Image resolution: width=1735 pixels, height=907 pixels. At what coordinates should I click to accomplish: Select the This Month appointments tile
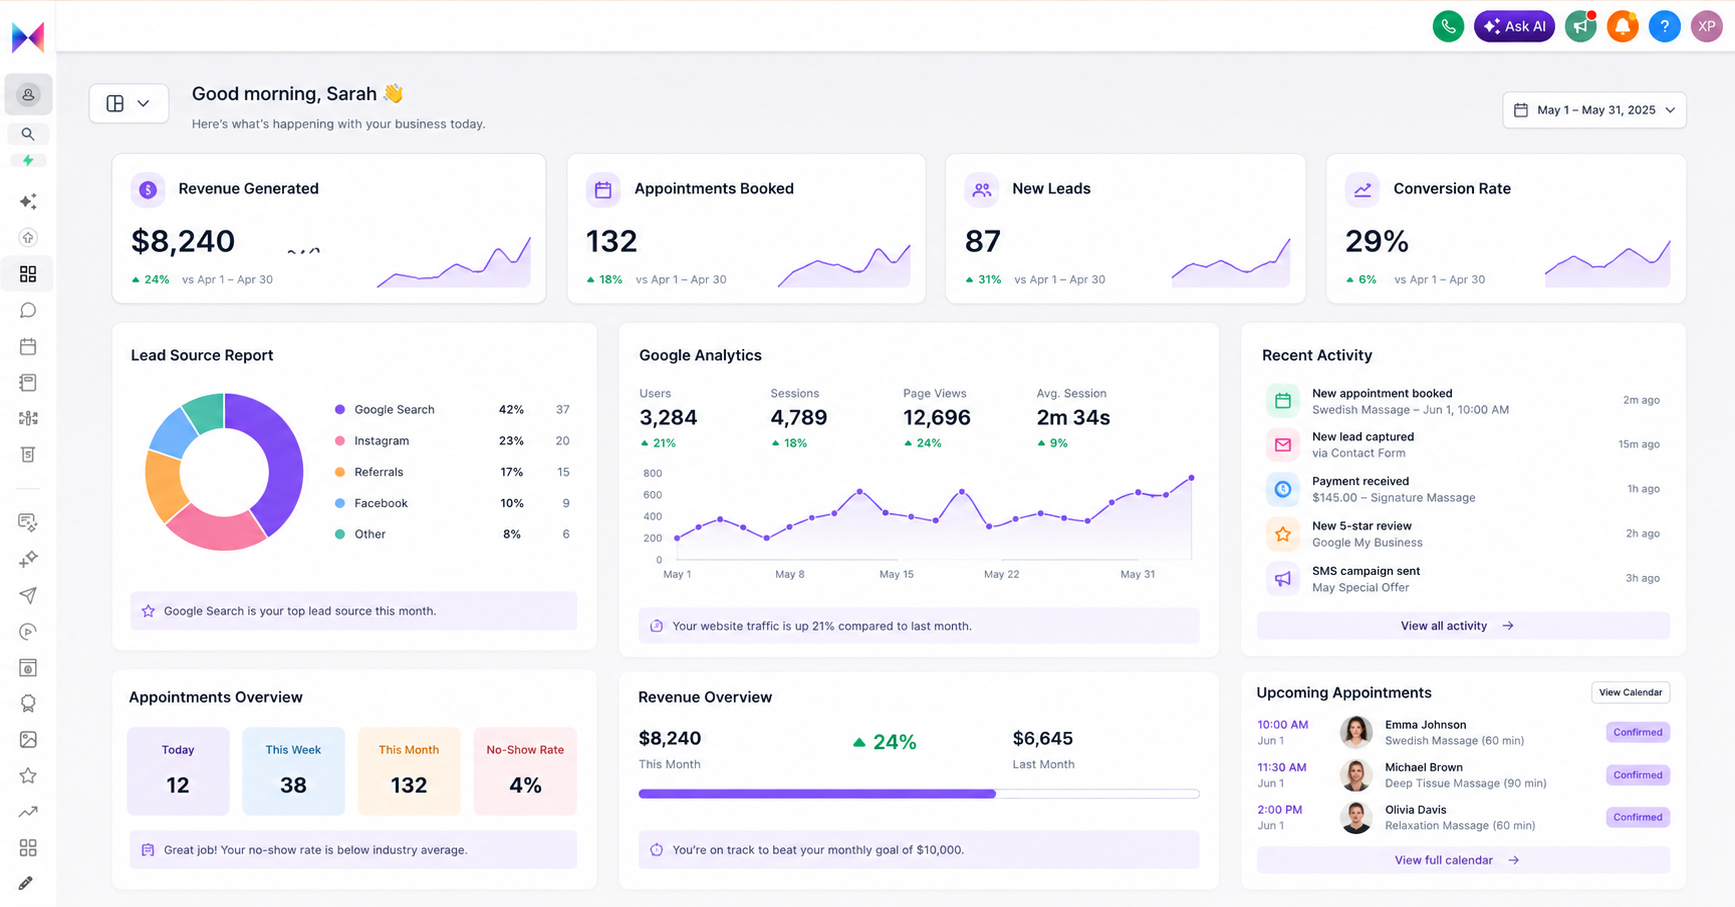pos(409,771)
